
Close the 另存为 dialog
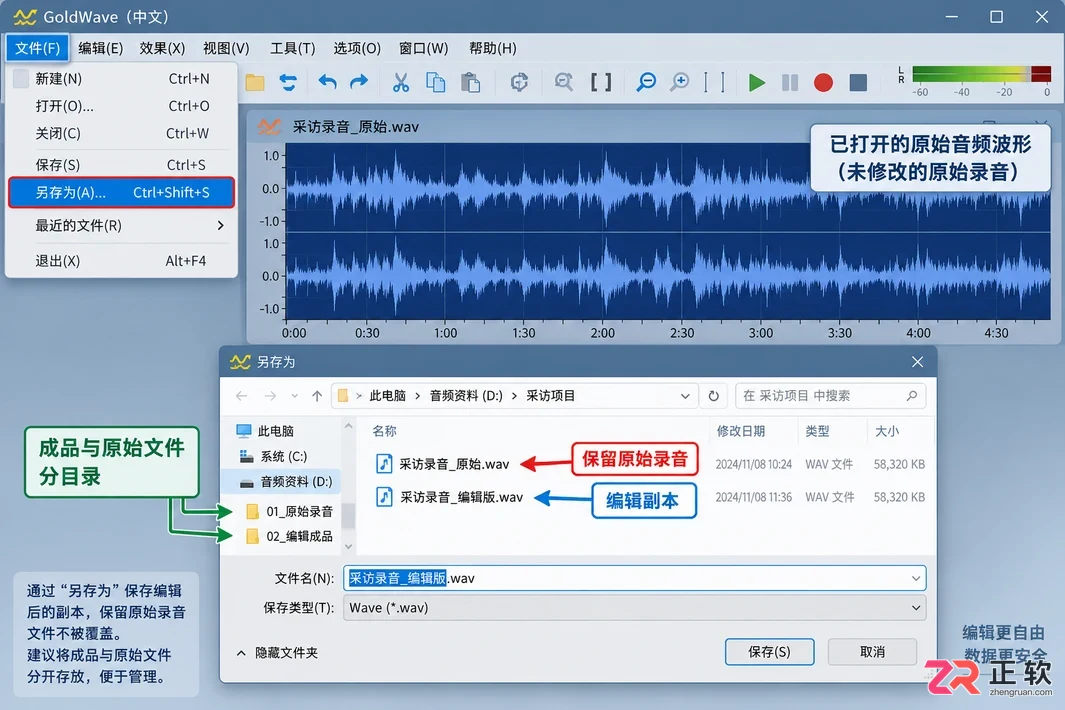point(917,362)
